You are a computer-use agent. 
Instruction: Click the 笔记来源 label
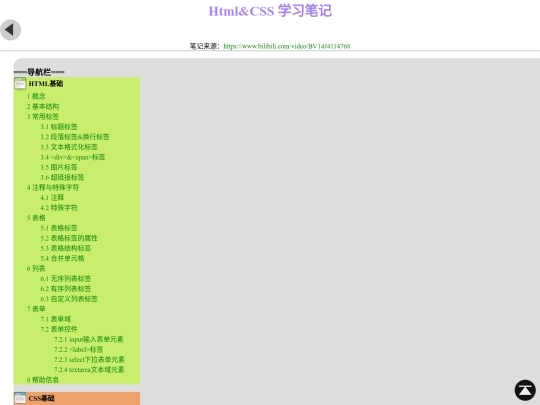205,46
